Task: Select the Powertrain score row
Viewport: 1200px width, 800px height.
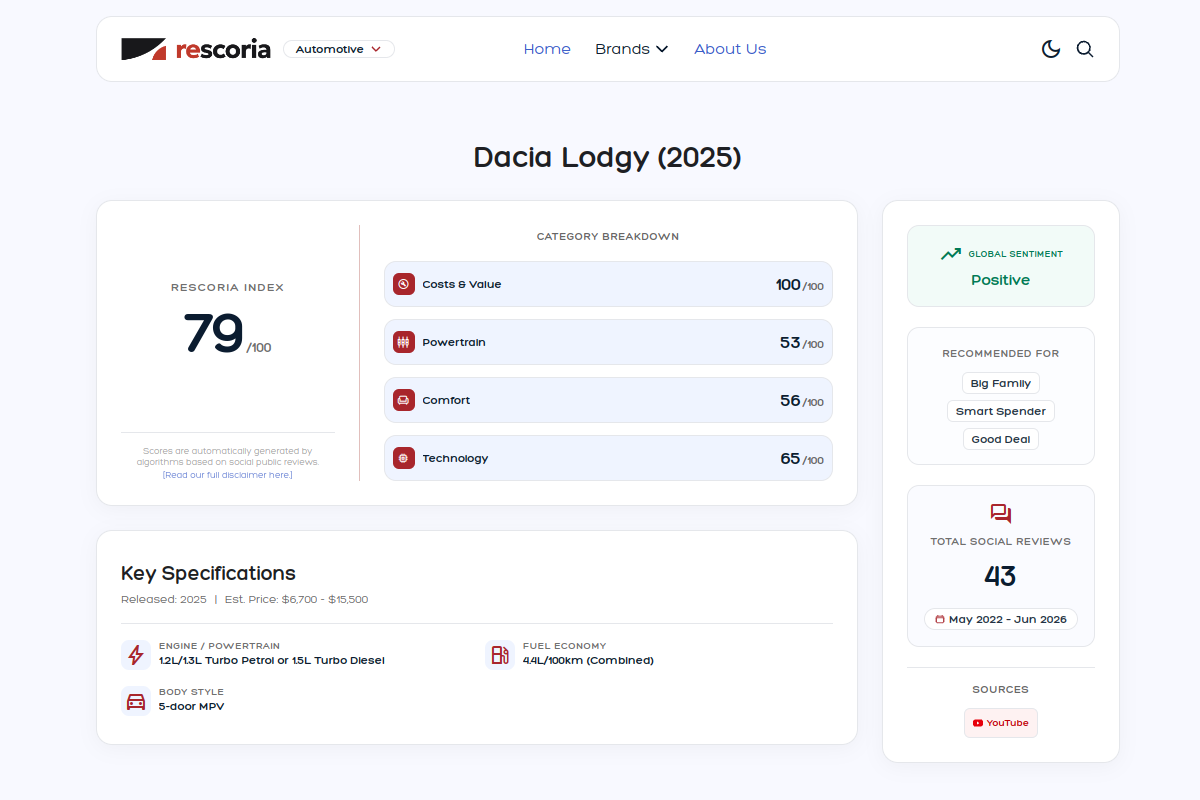Action: coord(608,342)
